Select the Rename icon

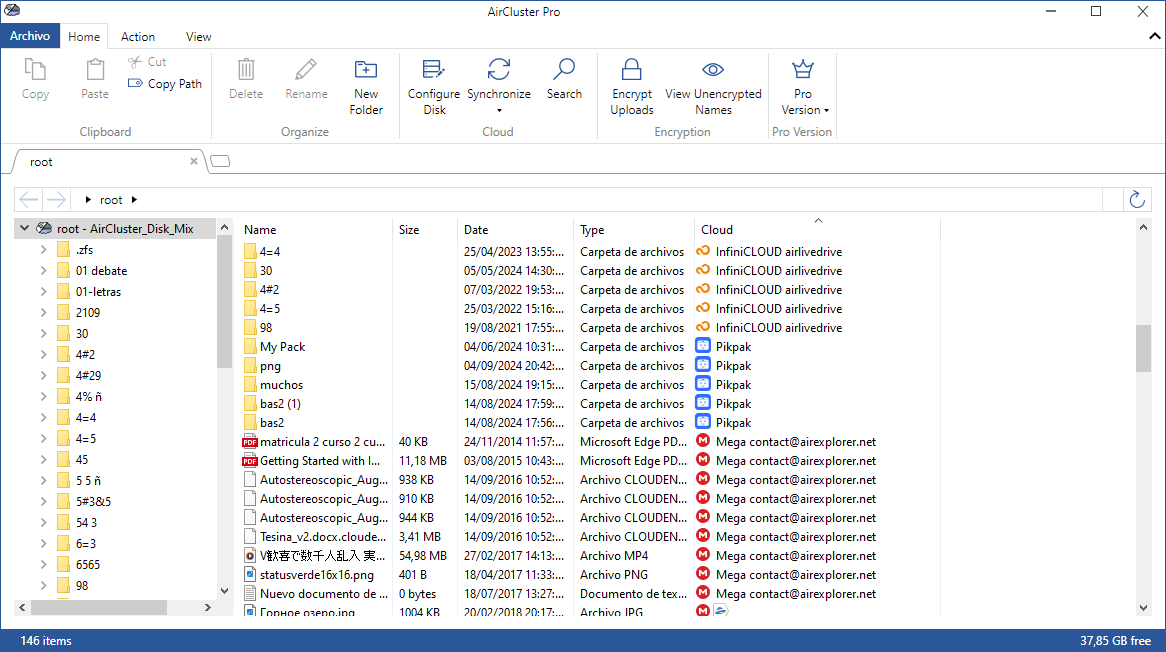coord(306,70)
